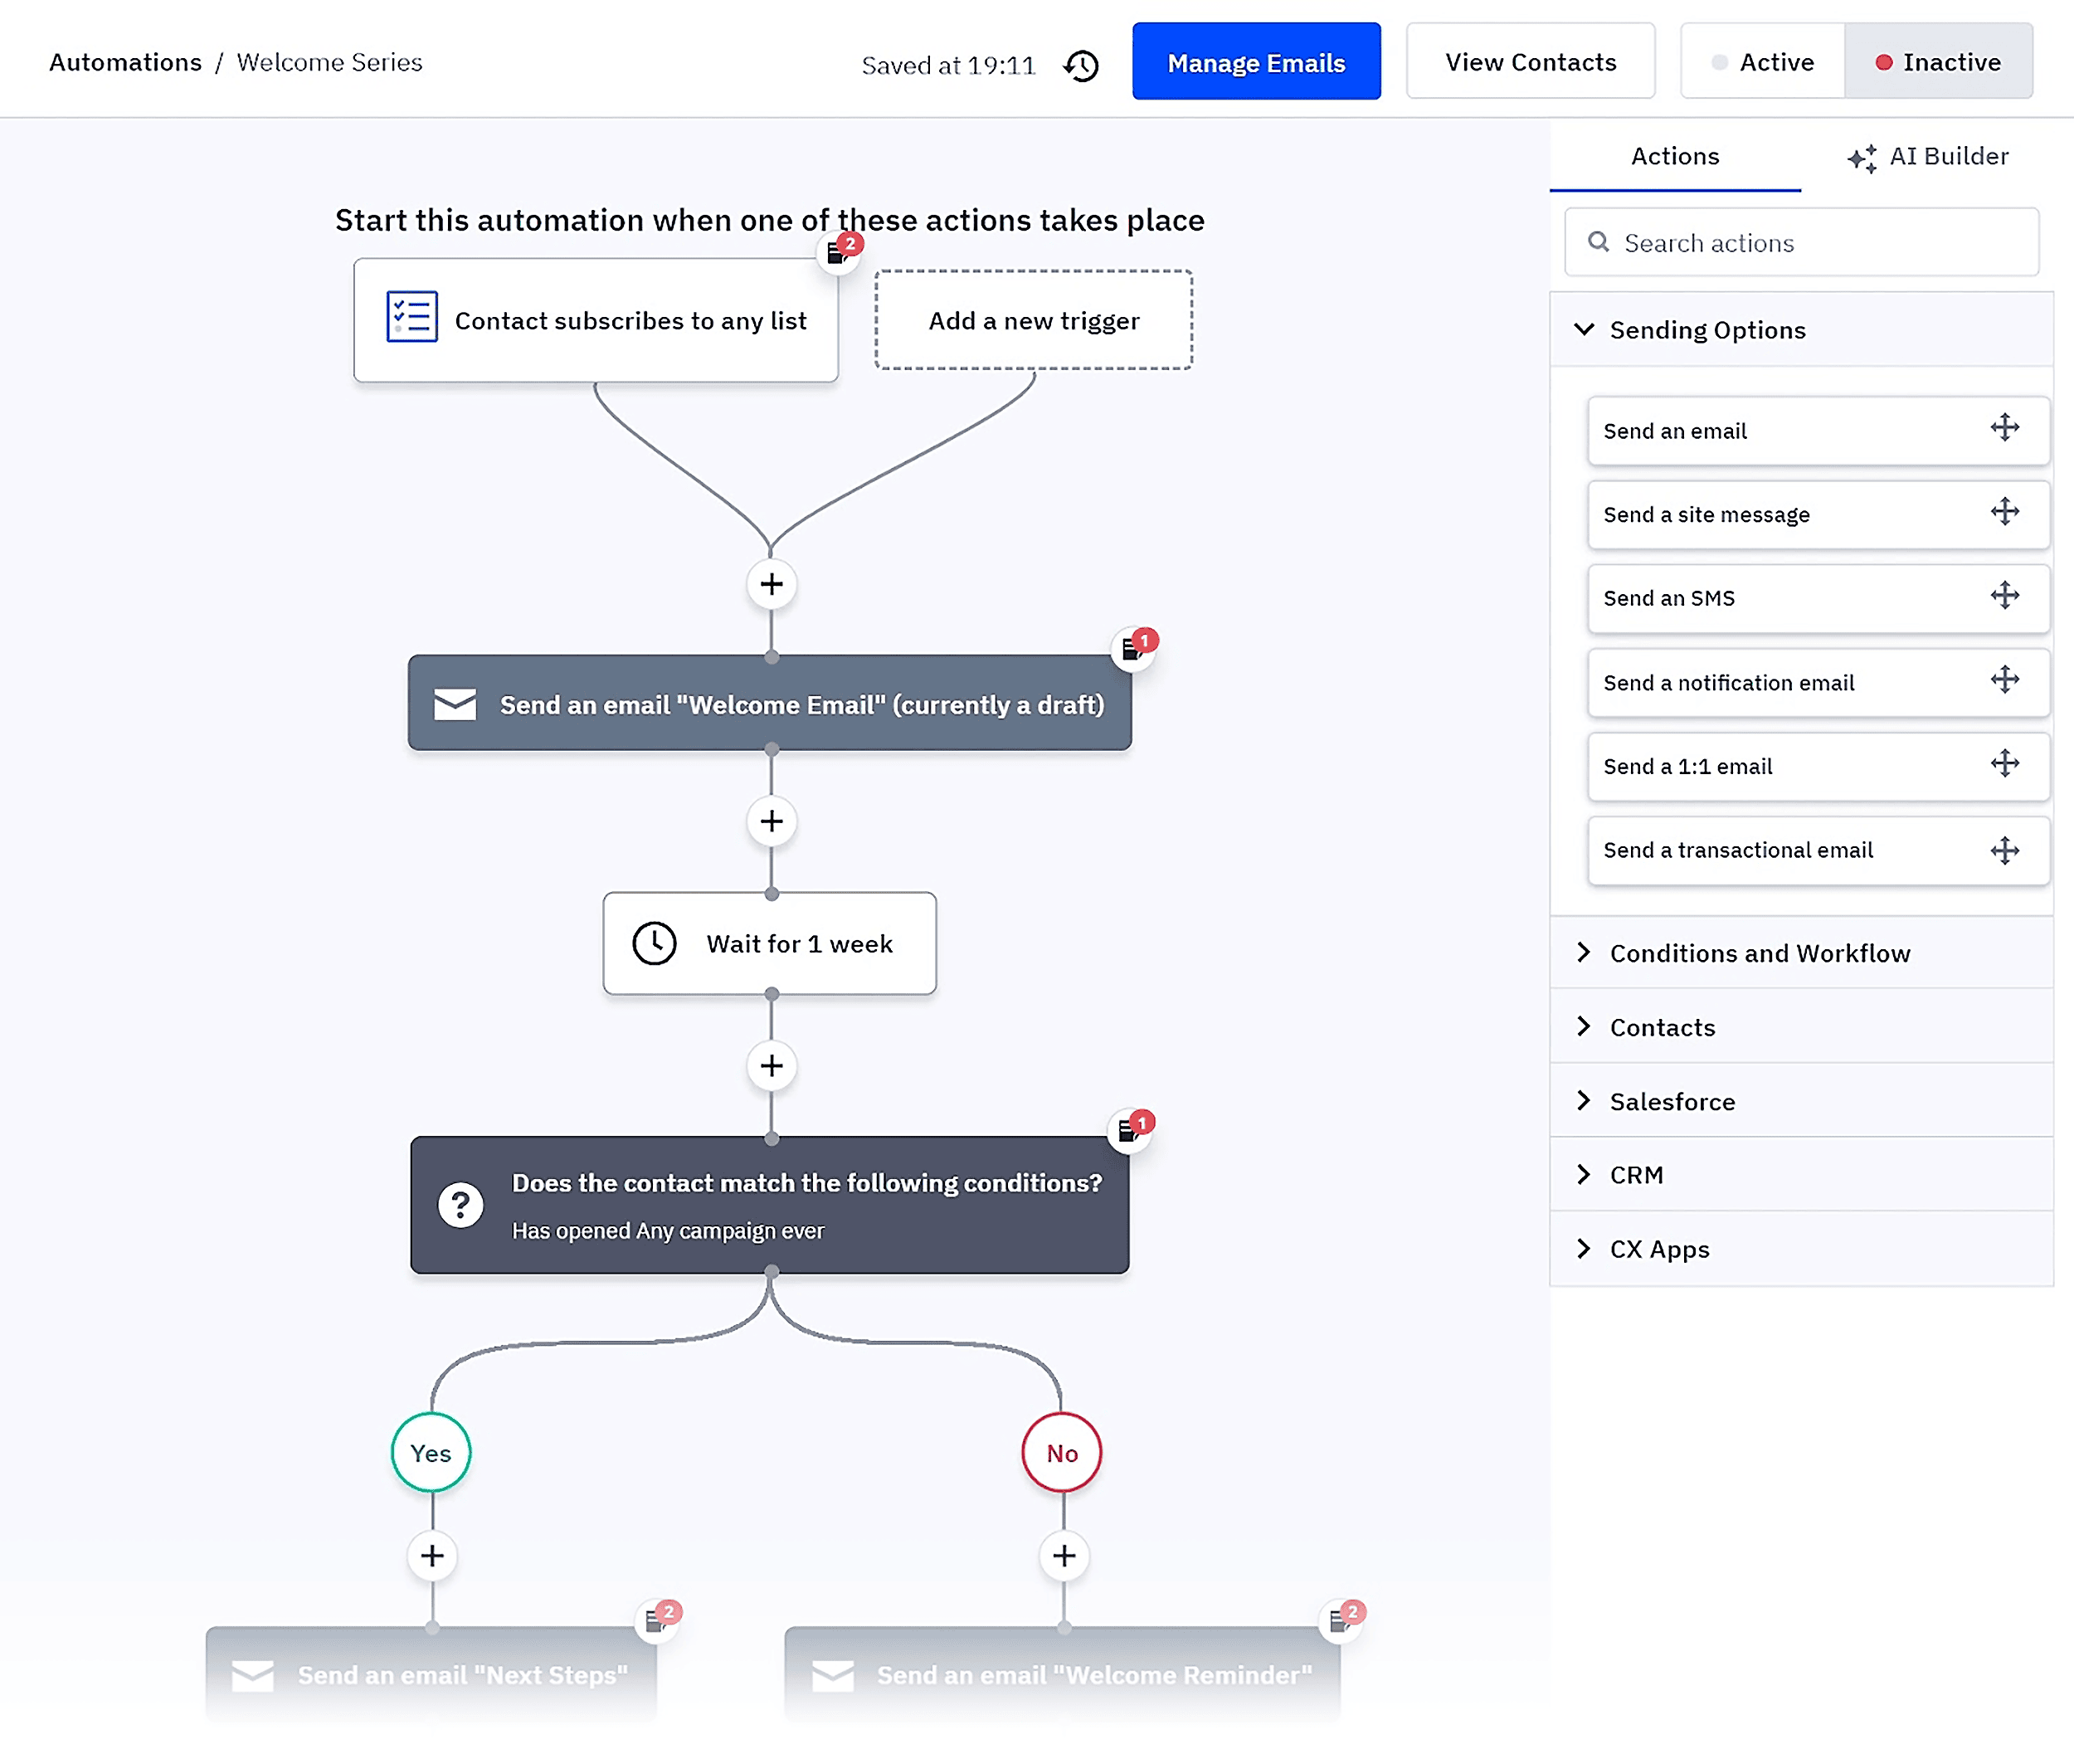The height and width of the screenshot is (1764, 2074).
Task: Select the Actions tab
Action: [1675, 156]
